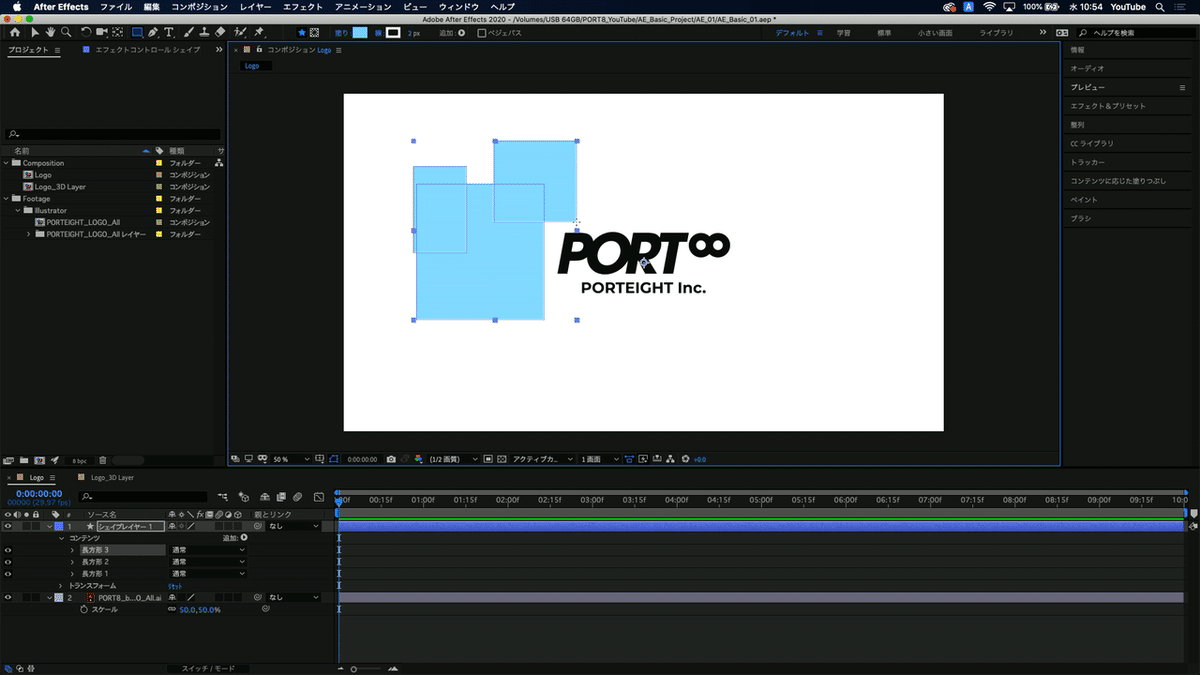Viewport: 1200px width, 675px height.
Task: Open parent dropdown for シェイプレイヤー 1
Action: pyautogui.click(x=294, y=526)
